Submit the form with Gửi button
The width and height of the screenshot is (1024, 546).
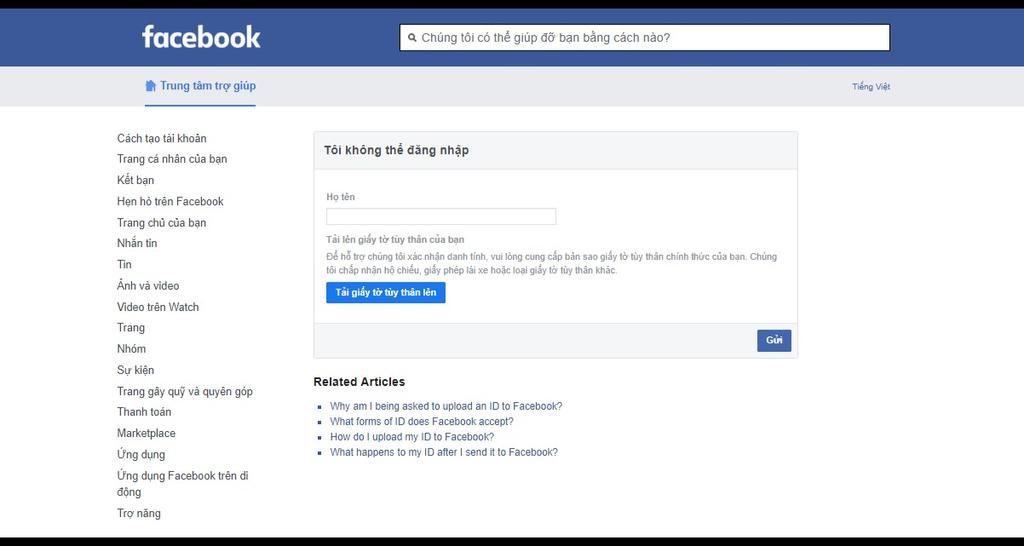point(774,341)
